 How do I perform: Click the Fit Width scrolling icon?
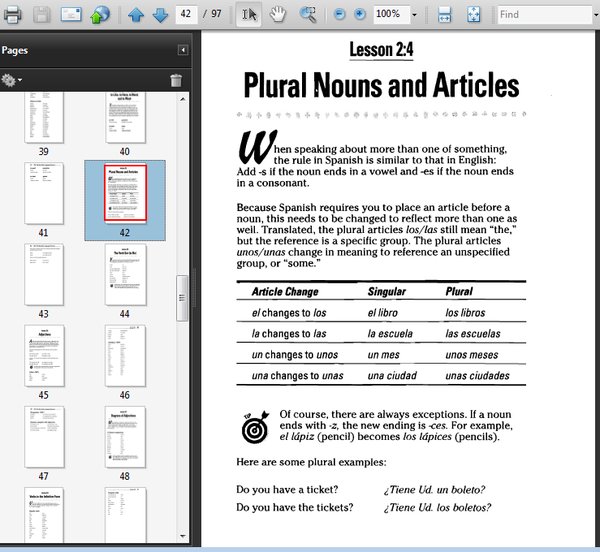point(444,15)
